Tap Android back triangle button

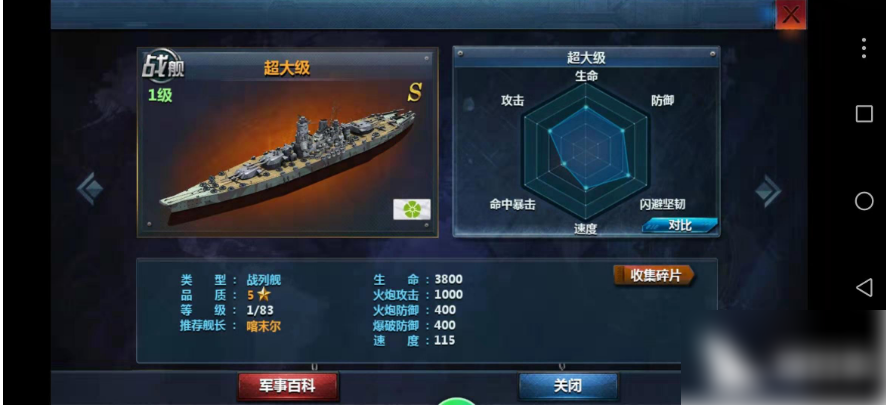(864, 288)
